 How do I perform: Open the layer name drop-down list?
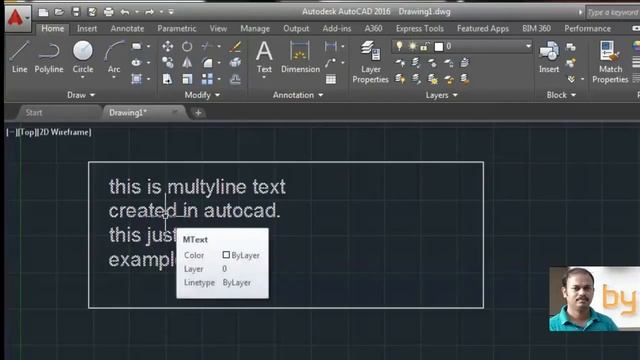coord(528,46)
